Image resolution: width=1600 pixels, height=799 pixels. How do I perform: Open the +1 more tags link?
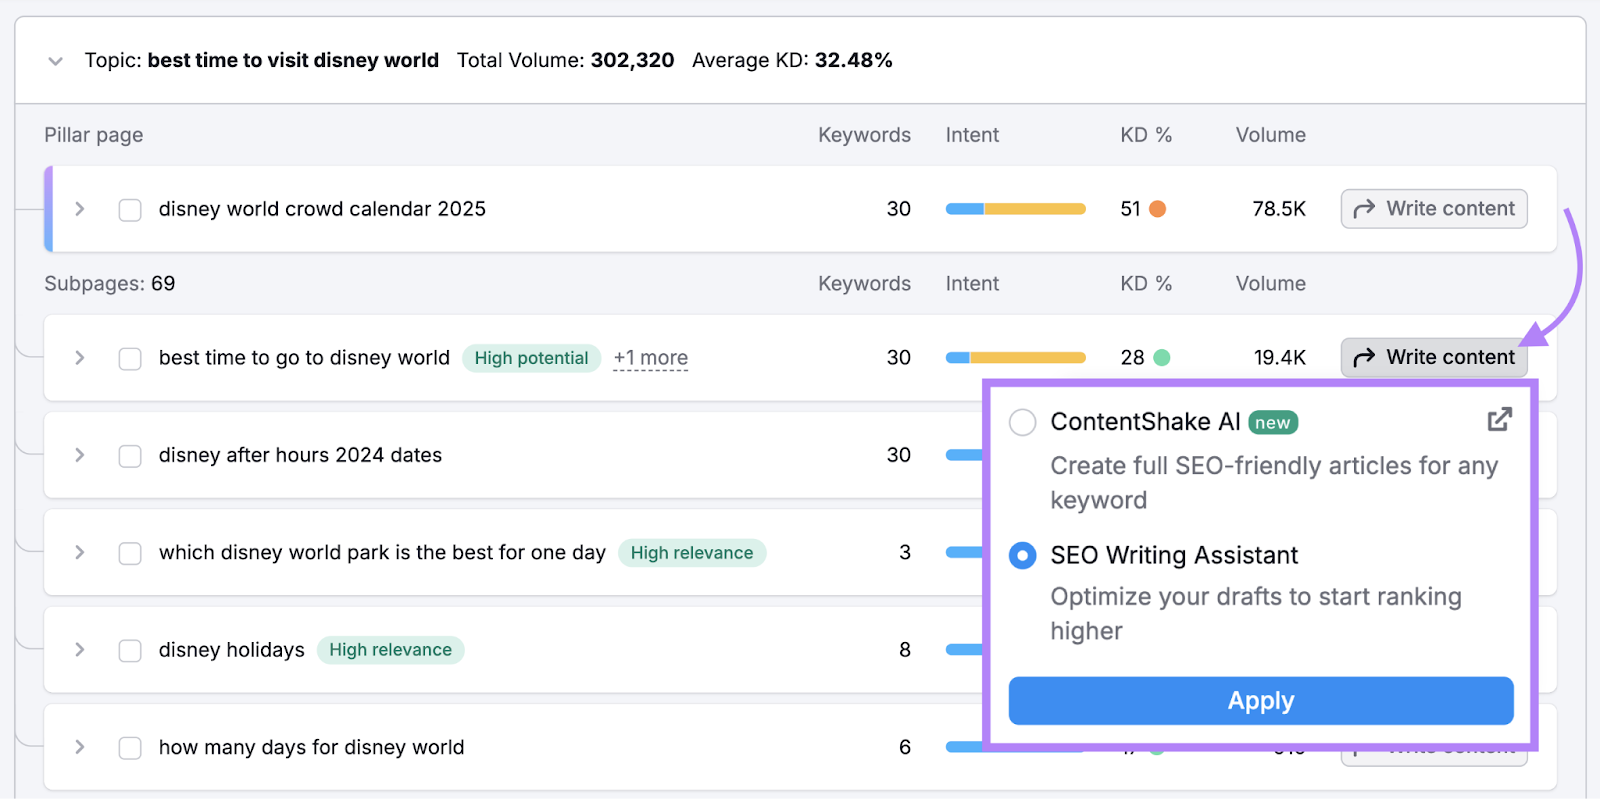[x=651, y=358]
